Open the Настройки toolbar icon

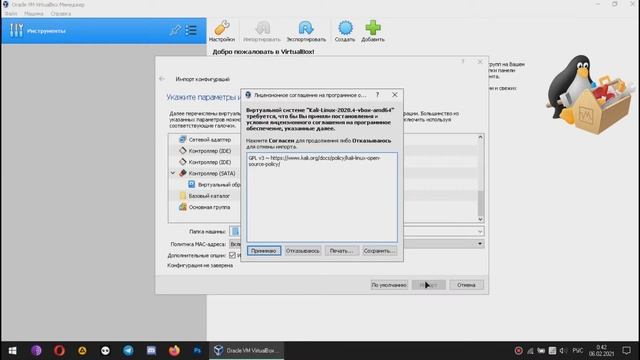(222, 31)
